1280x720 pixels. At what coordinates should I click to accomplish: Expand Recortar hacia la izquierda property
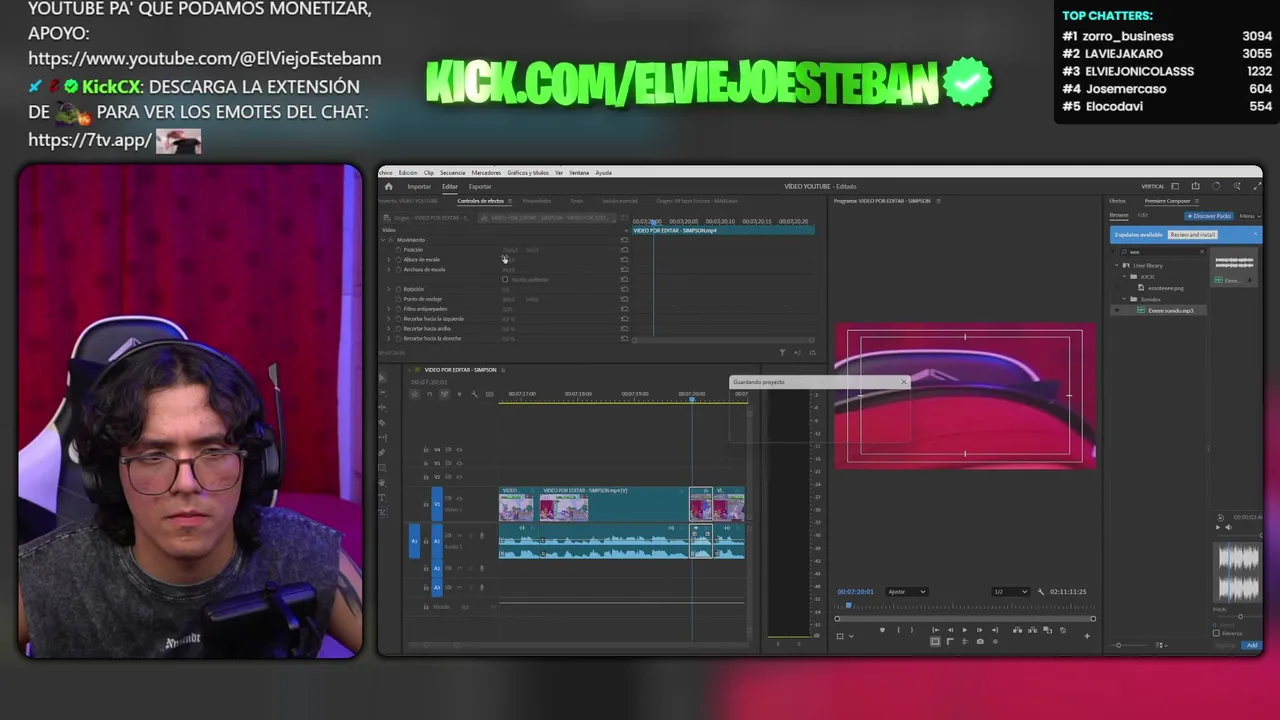(388, 319)
